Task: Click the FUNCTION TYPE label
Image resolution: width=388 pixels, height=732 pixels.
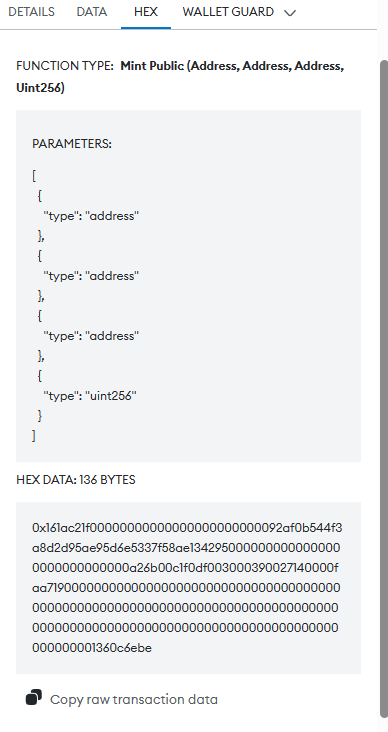Action: pos(65,66)
